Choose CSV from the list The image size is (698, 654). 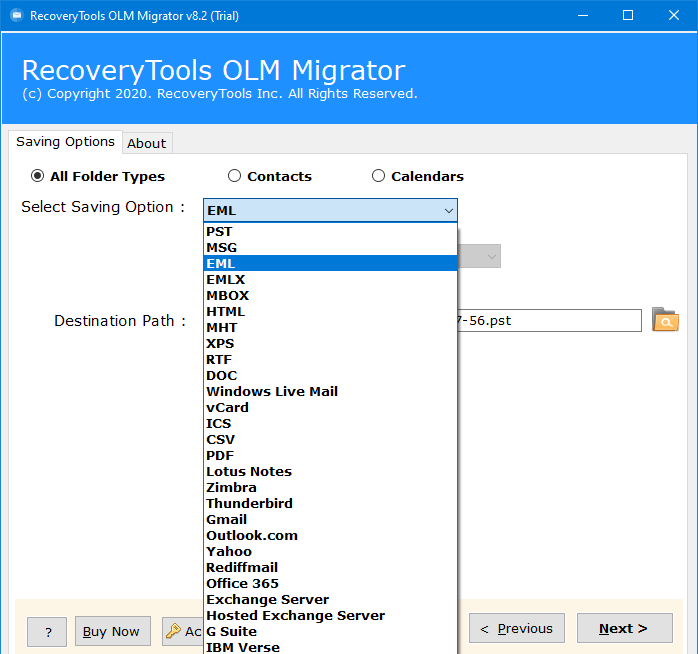(330, 440)
